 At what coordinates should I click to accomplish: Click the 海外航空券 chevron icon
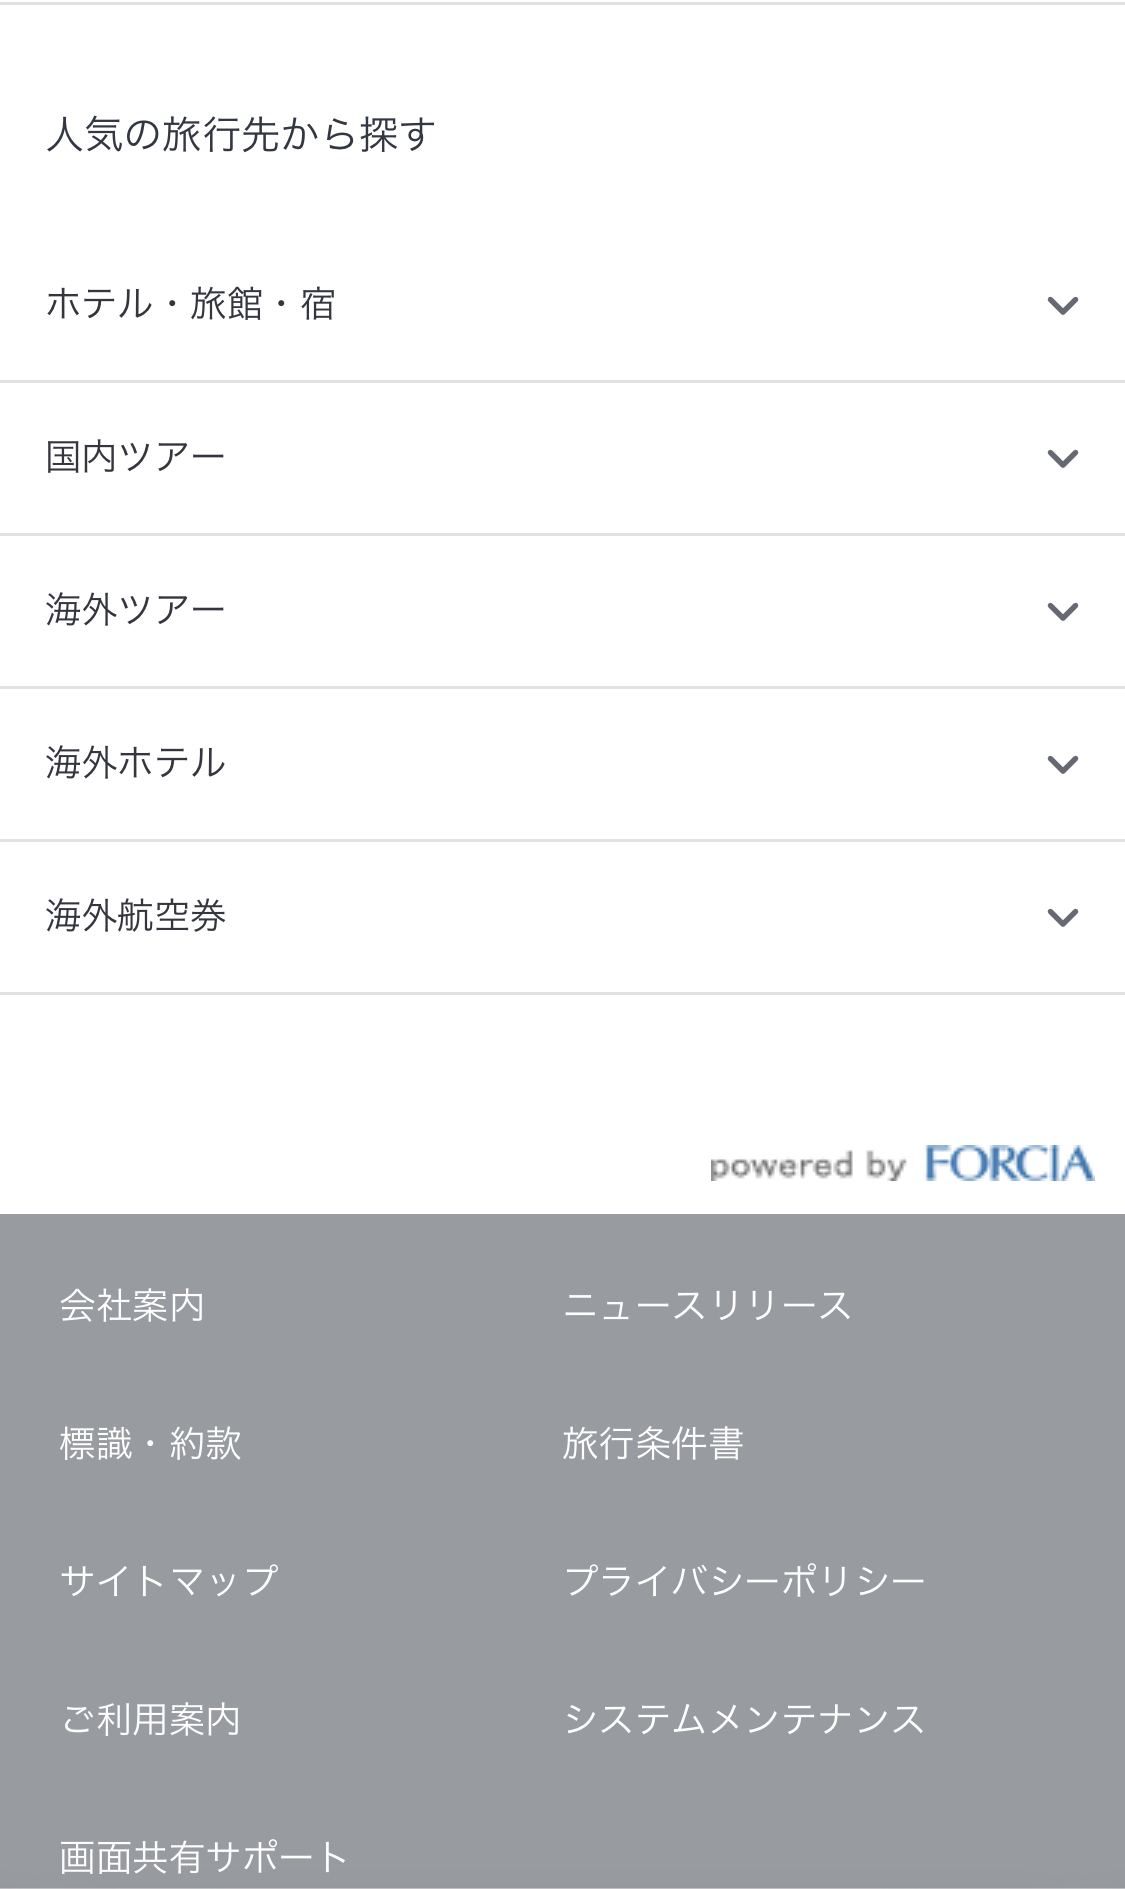(1062, 917)
